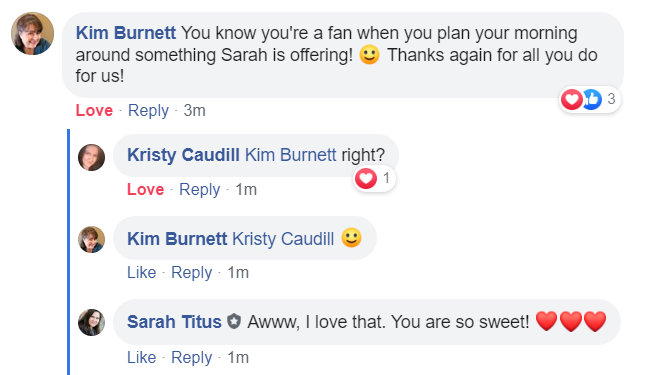Click tagged Kim Burnett mention in Kristy's reply
The height and width of the screenshot is (375, 665).
(x=291, y=155)
